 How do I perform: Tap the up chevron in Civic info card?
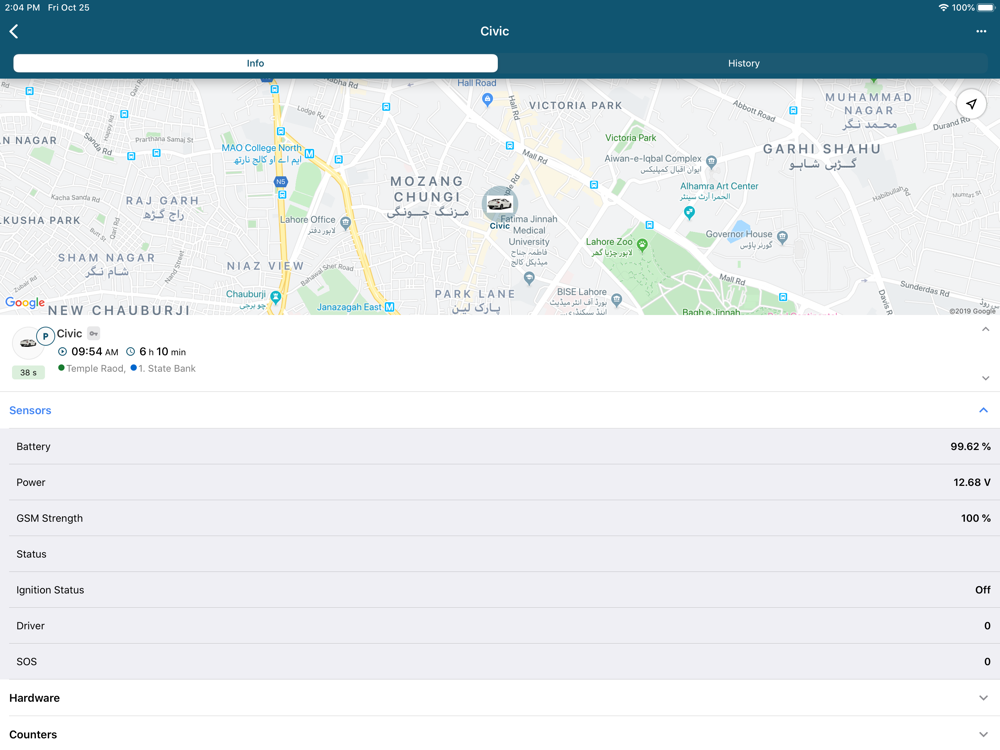click(x=985, y=329)
